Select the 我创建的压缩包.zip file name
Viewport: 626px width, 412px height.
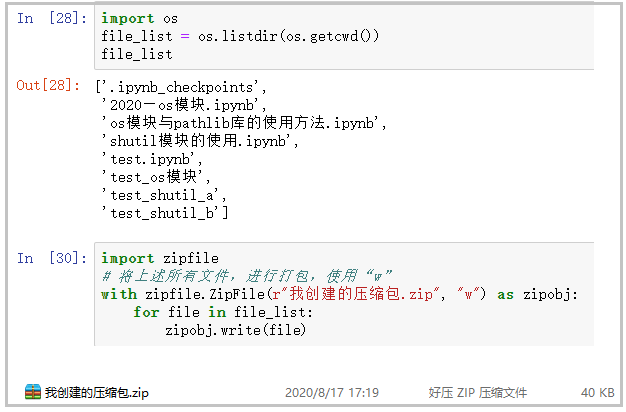point(96,393)
